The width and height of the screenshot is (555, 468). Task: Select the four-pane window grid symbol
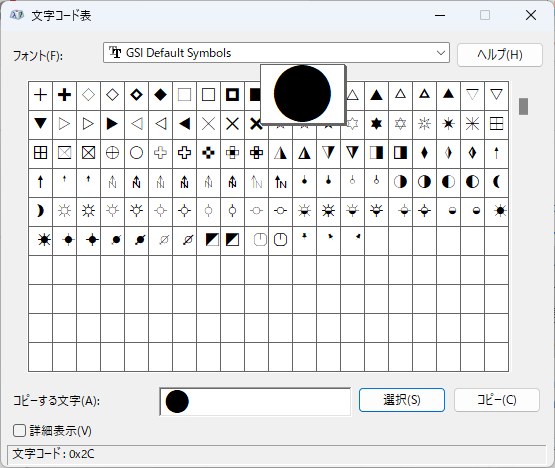(x=40, y=153)
